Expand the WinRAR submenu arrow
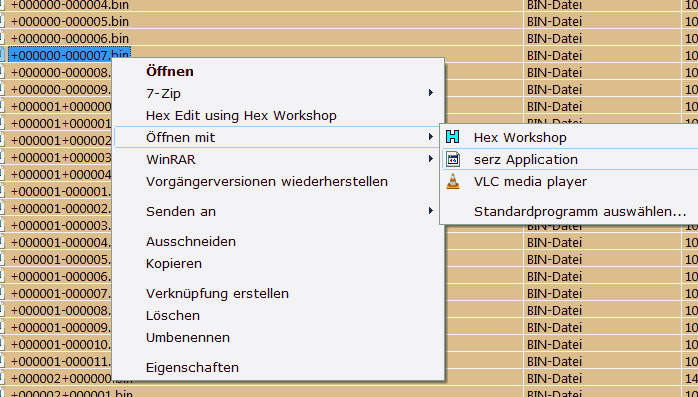The height and width of the screenshot is (397, 698). click(430, 159)
